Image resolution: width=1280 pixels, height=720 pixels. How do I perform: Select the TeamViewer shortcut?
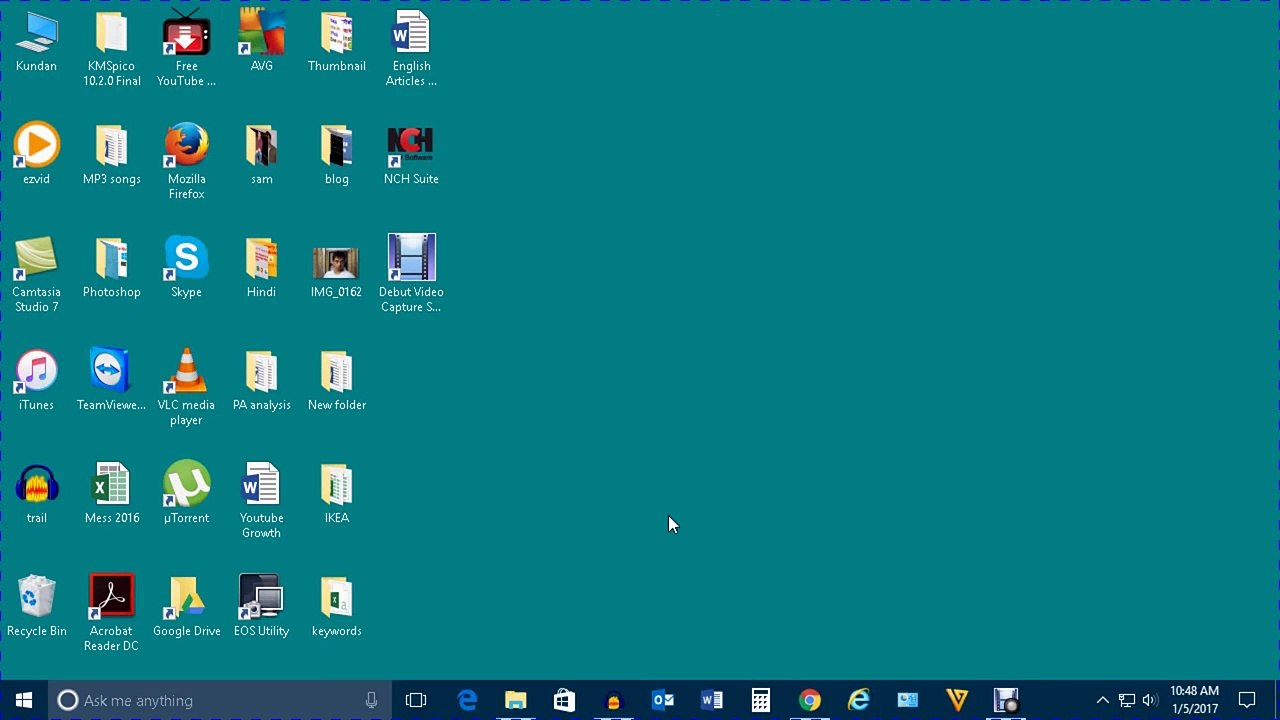click(111, 381)
